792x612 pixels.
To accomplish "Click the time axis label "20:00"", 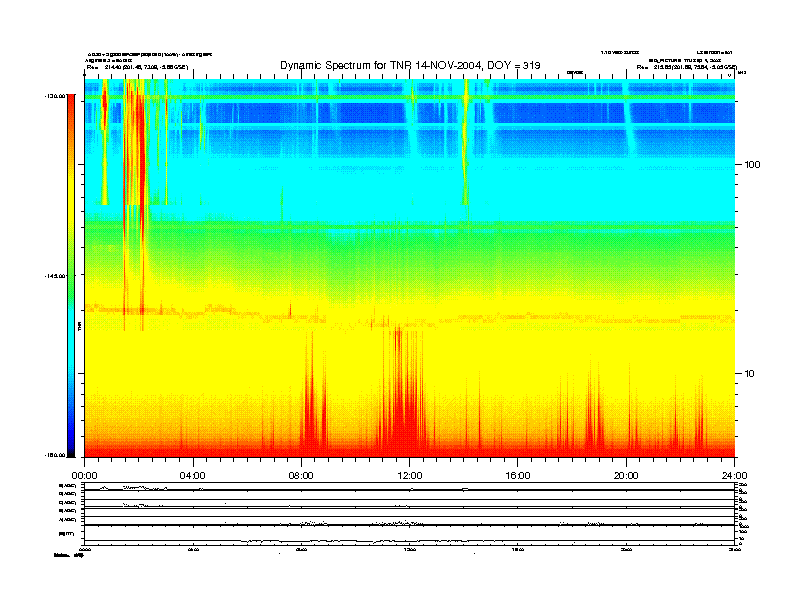I will pyautogui.click(x=626, y=476).
